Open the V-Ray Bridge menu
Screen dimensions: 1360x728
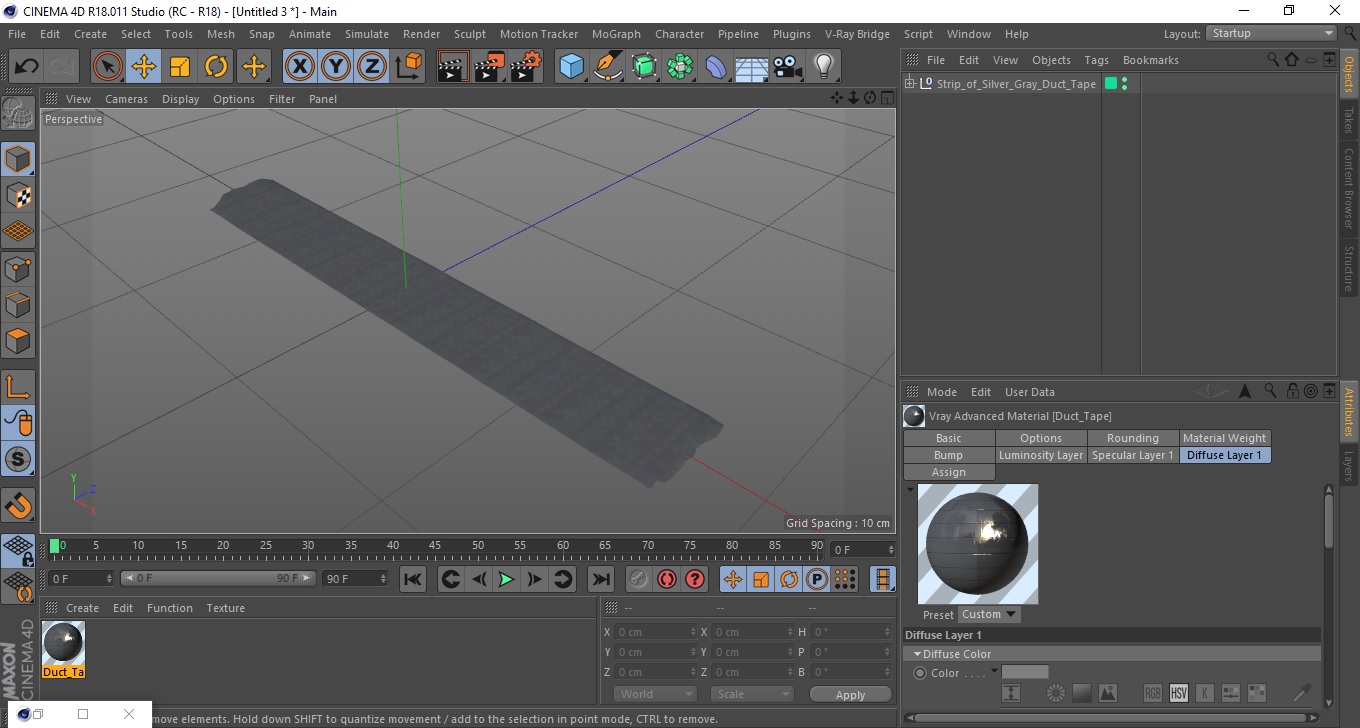pos(857,34)
